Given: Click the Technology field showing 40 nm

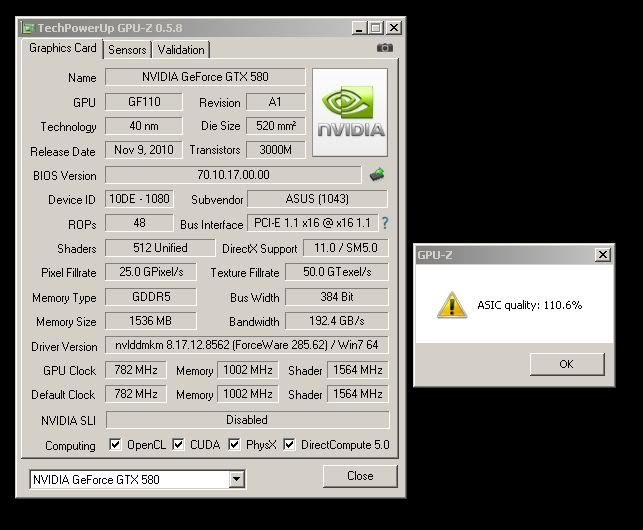Looking at the screenshot, I should 144,126.
